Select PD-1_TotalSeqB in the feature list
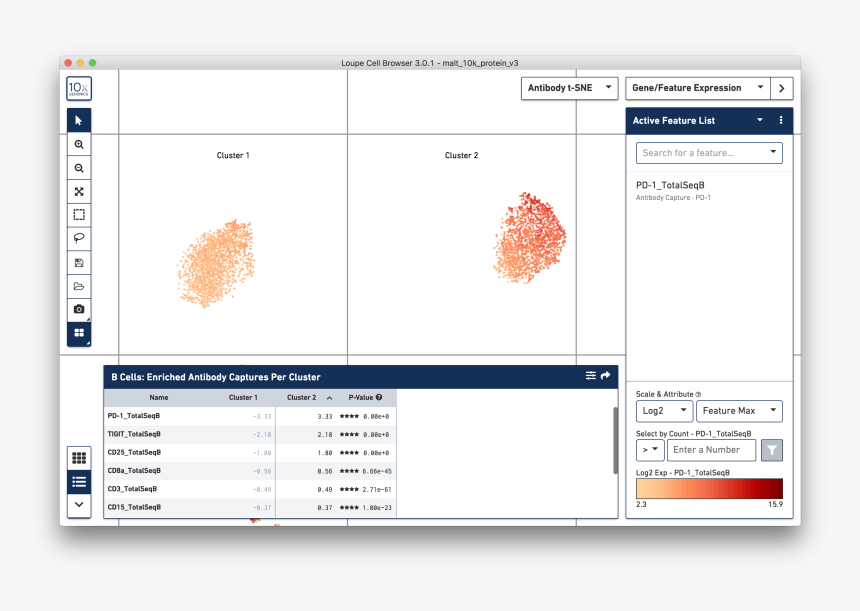 click(x=670, y=185)
